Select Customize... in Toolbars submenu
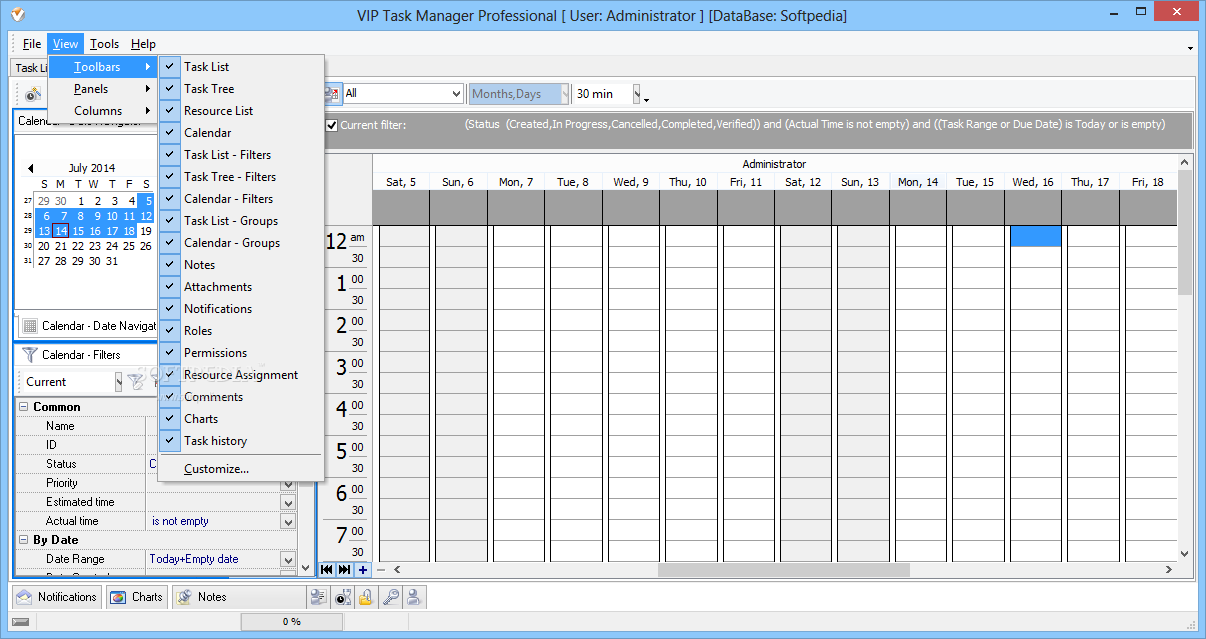Screen dimensions: 1206x639 tap(241, 469)
